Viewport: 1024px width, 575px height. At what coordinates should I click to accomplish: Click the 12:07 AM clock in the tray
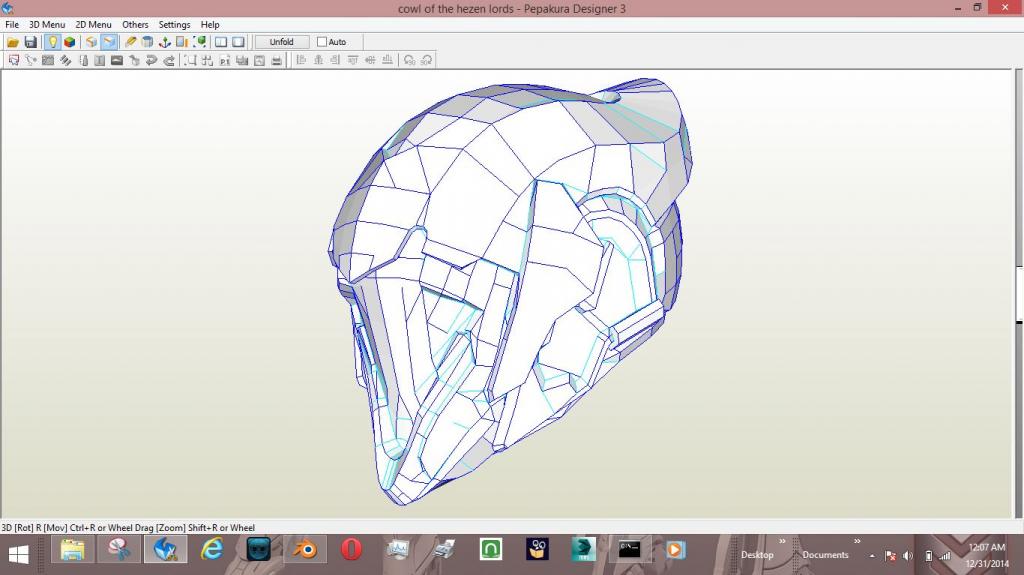(x=987, y=548)
